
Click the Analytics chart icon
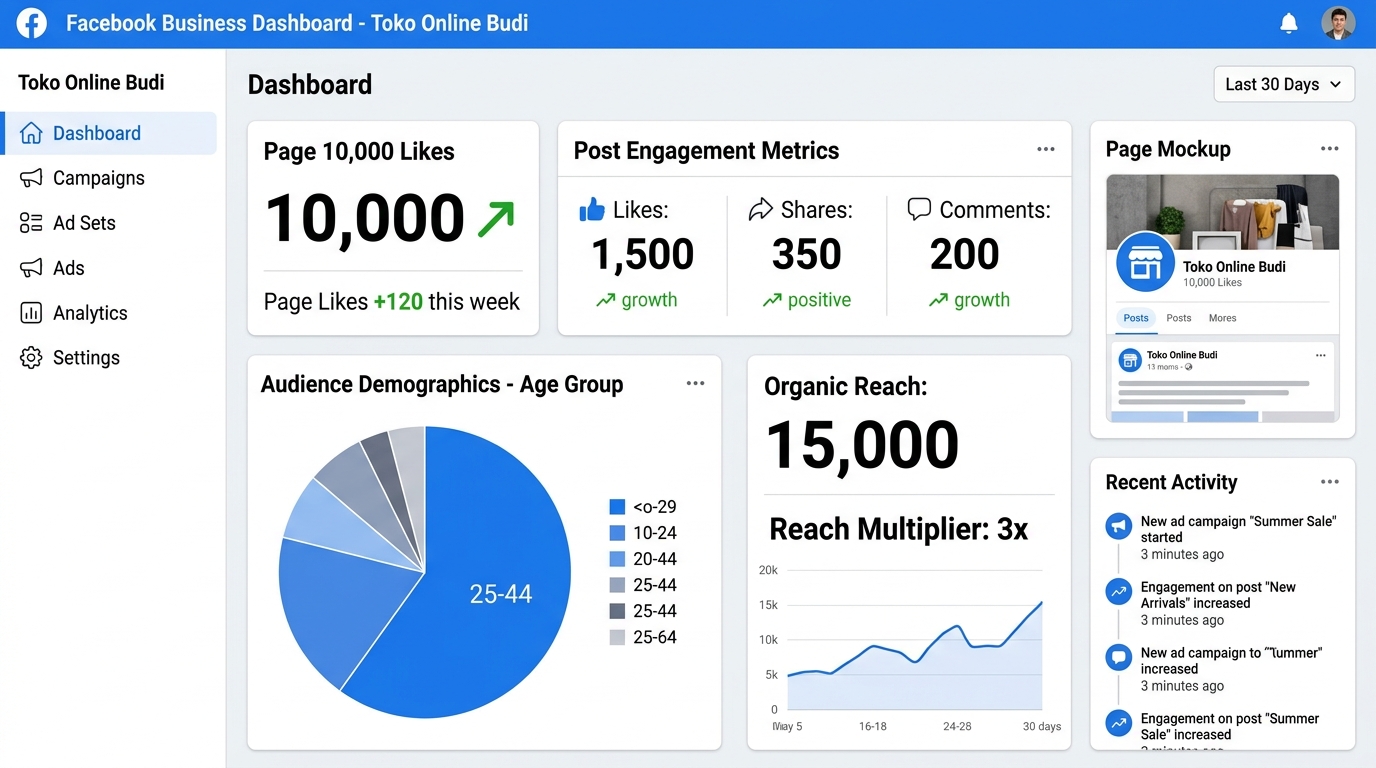click(x=31, y=313)
